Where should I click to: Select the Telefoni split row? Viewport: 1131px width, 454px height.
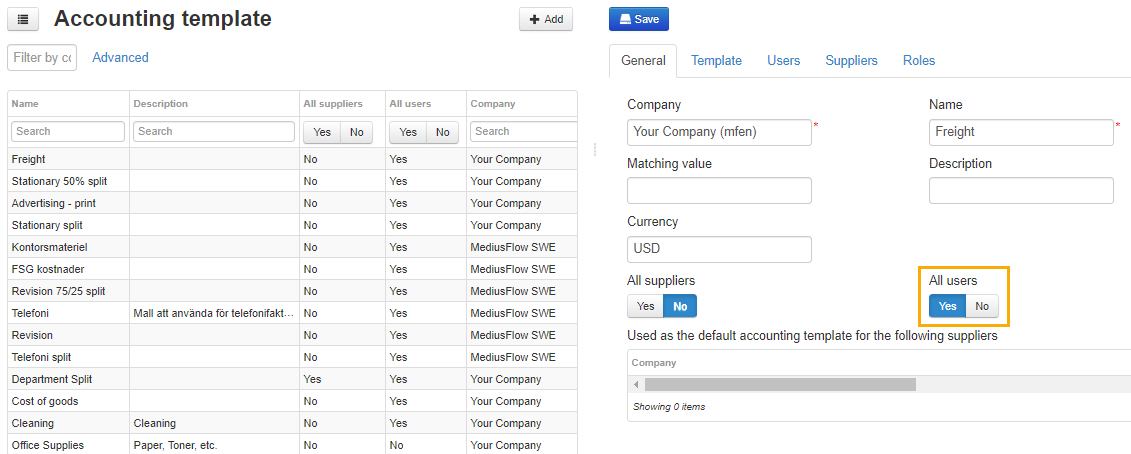292,357
